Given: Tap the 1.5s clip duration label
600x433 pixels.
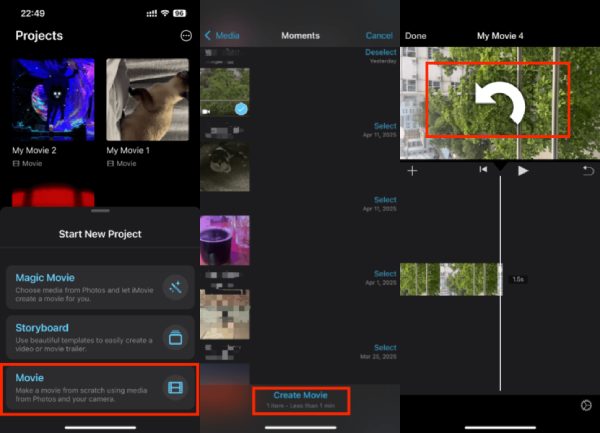Looking at the screenshot, I should [518, 279].
